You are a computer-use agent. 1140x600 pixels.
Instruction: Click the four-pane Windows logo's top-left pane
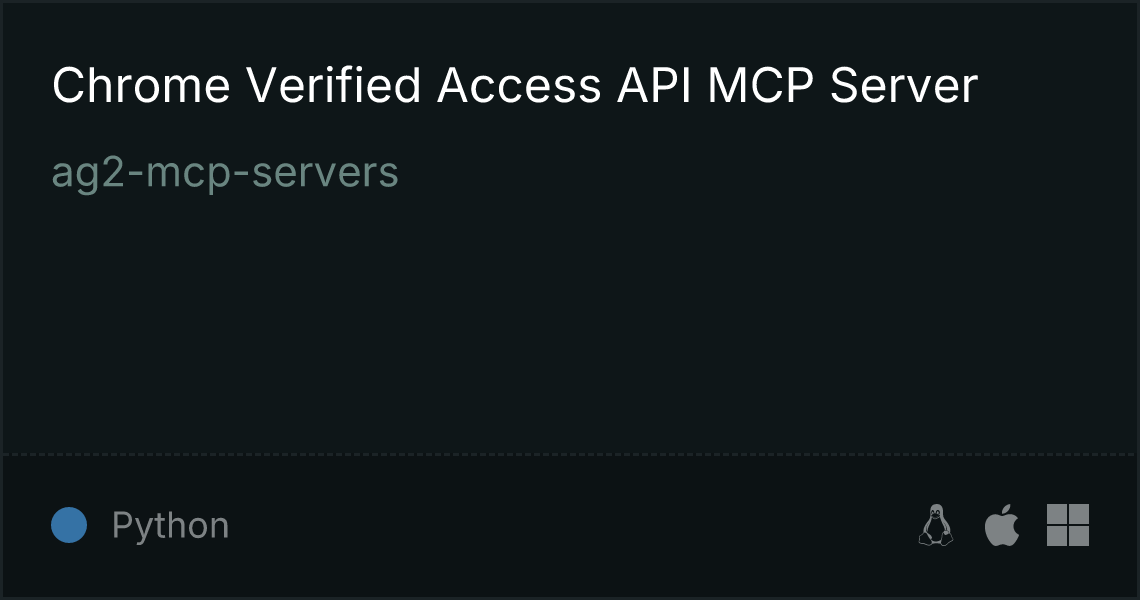point(1056,513)
